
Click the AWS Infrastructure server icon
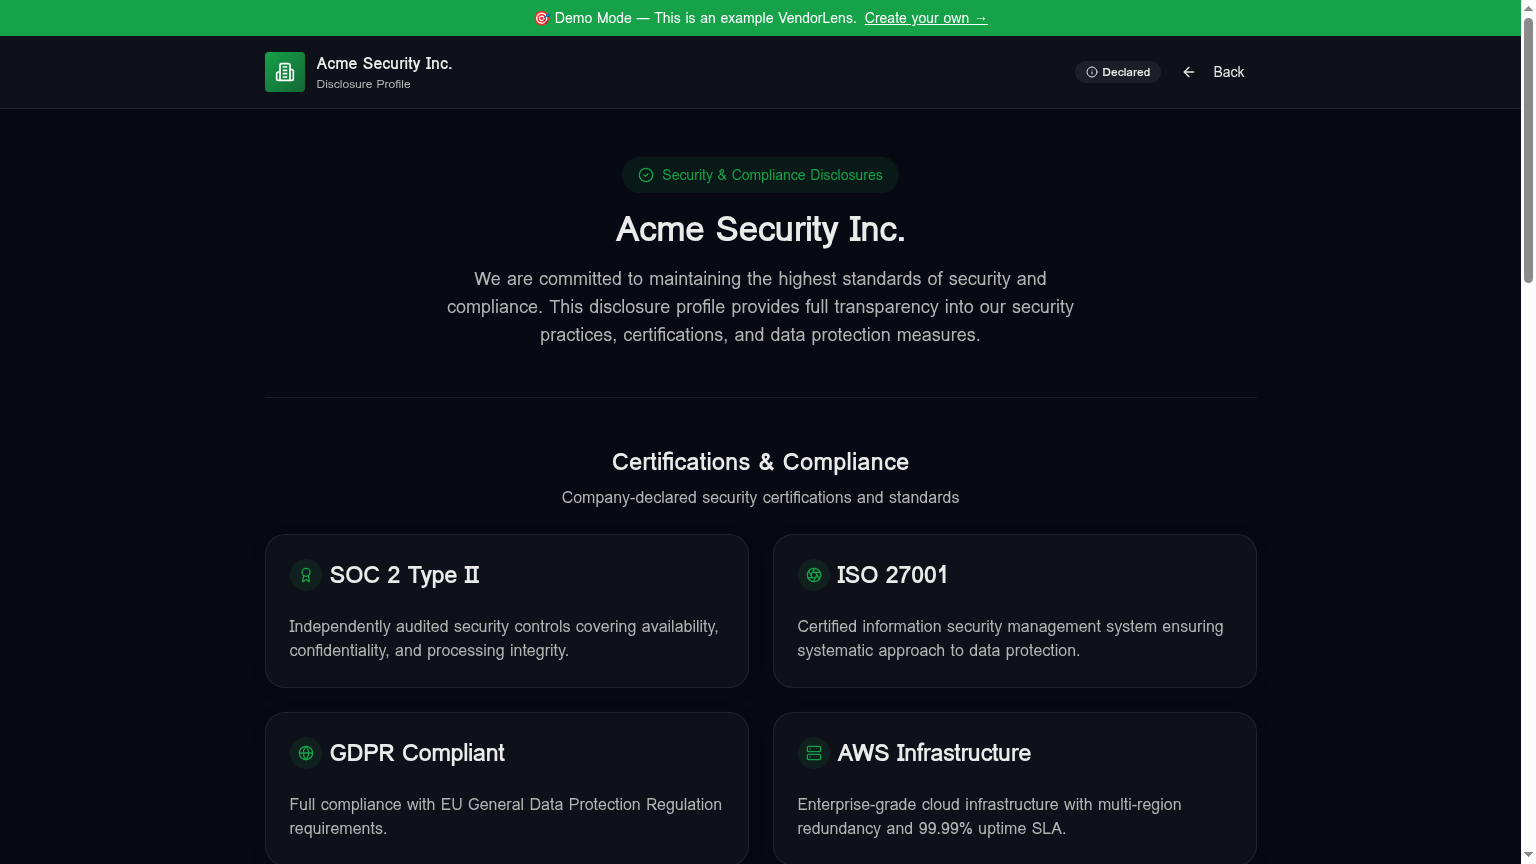(814, 753)
